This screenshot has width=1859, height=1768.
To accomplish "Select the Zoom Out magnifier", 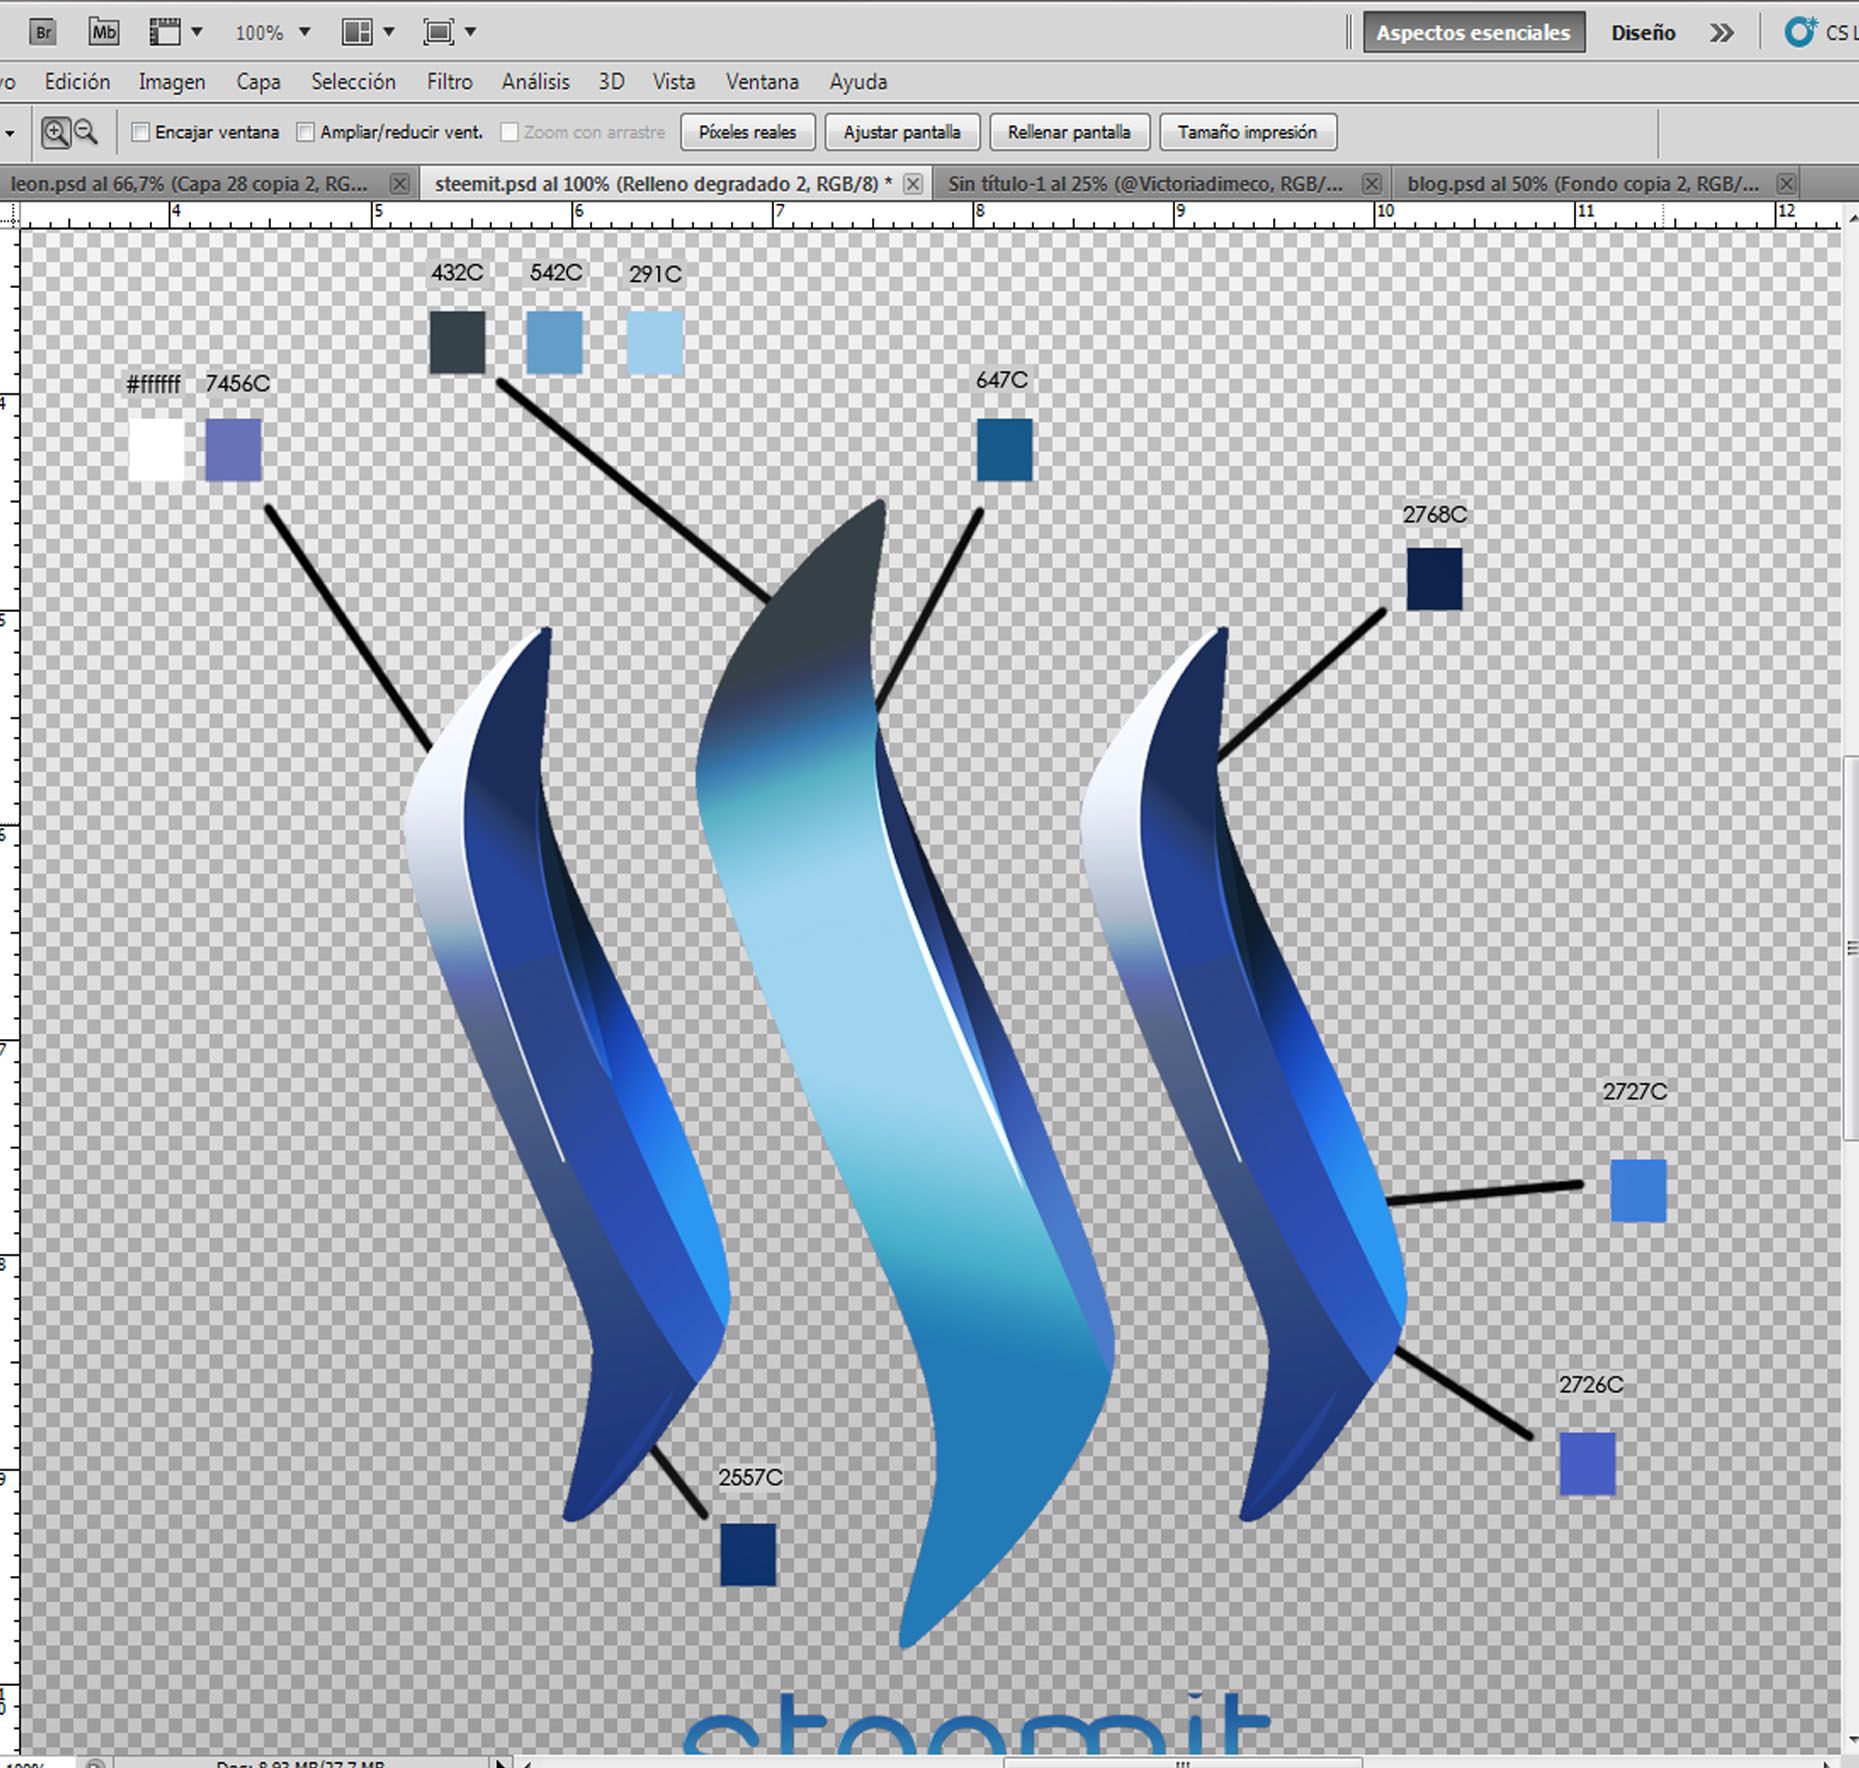I will [x=86, y=132].
